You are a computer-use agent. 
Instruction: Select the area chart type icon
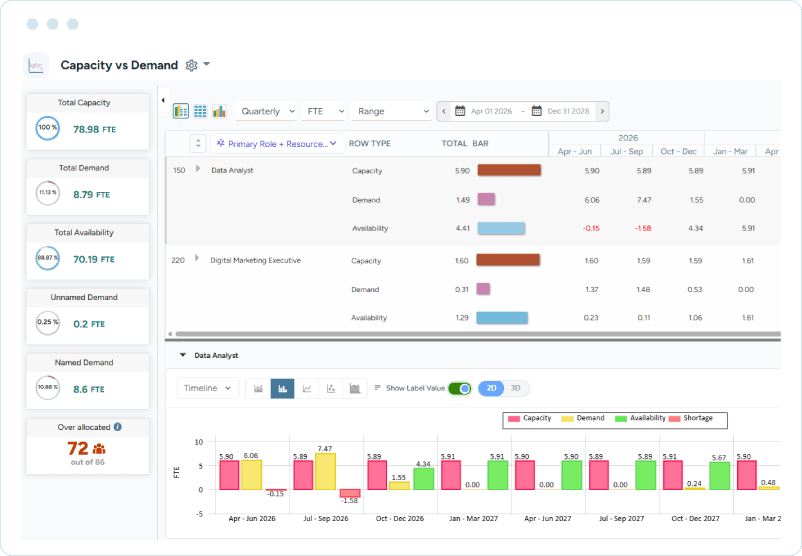pos(258,389)
